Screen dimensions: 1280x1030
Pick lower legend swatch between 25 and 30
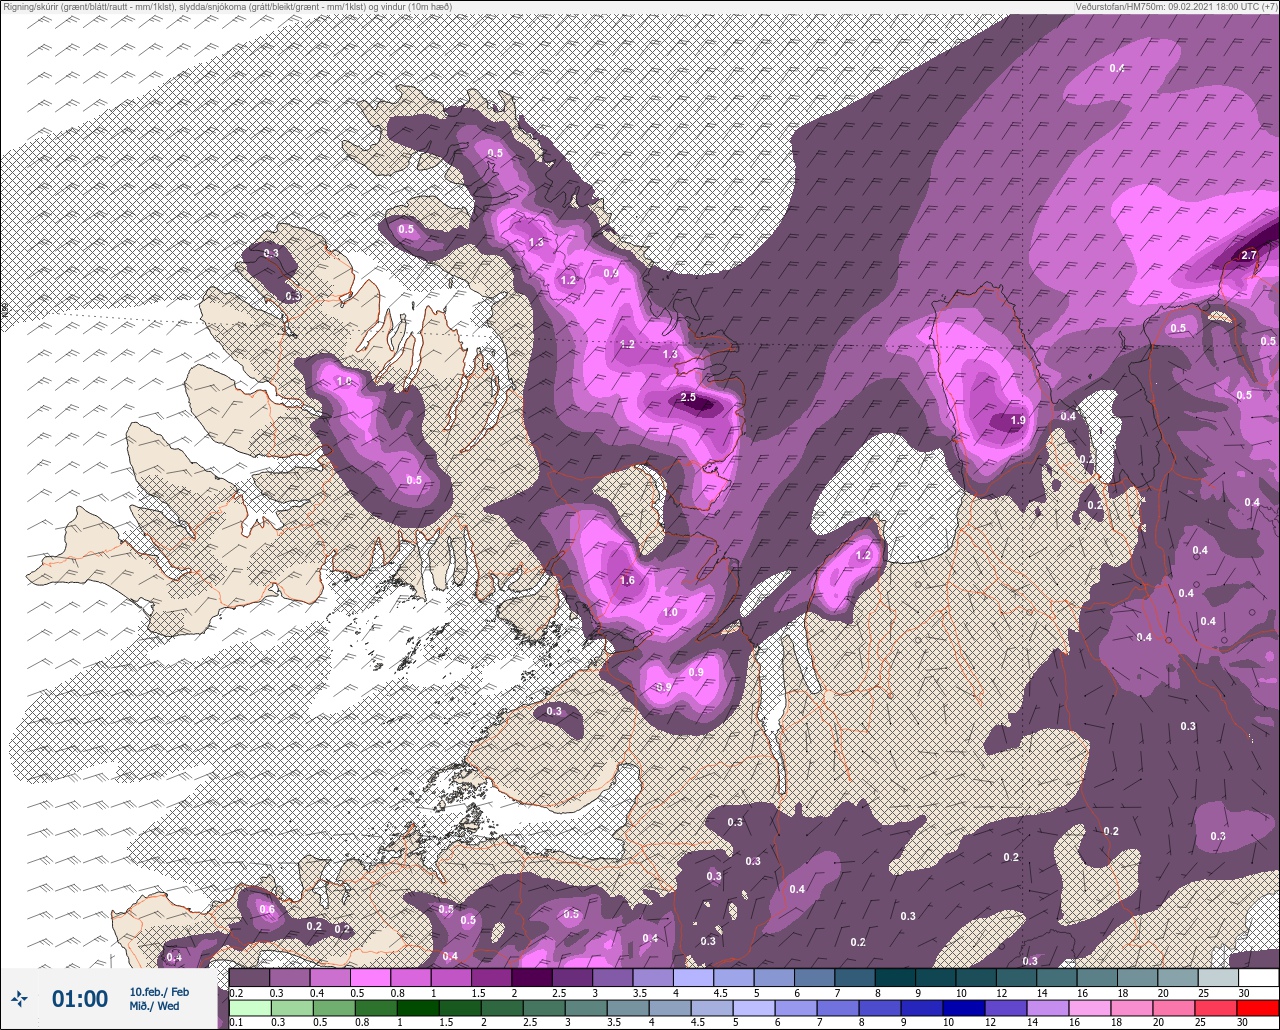1218,1008
